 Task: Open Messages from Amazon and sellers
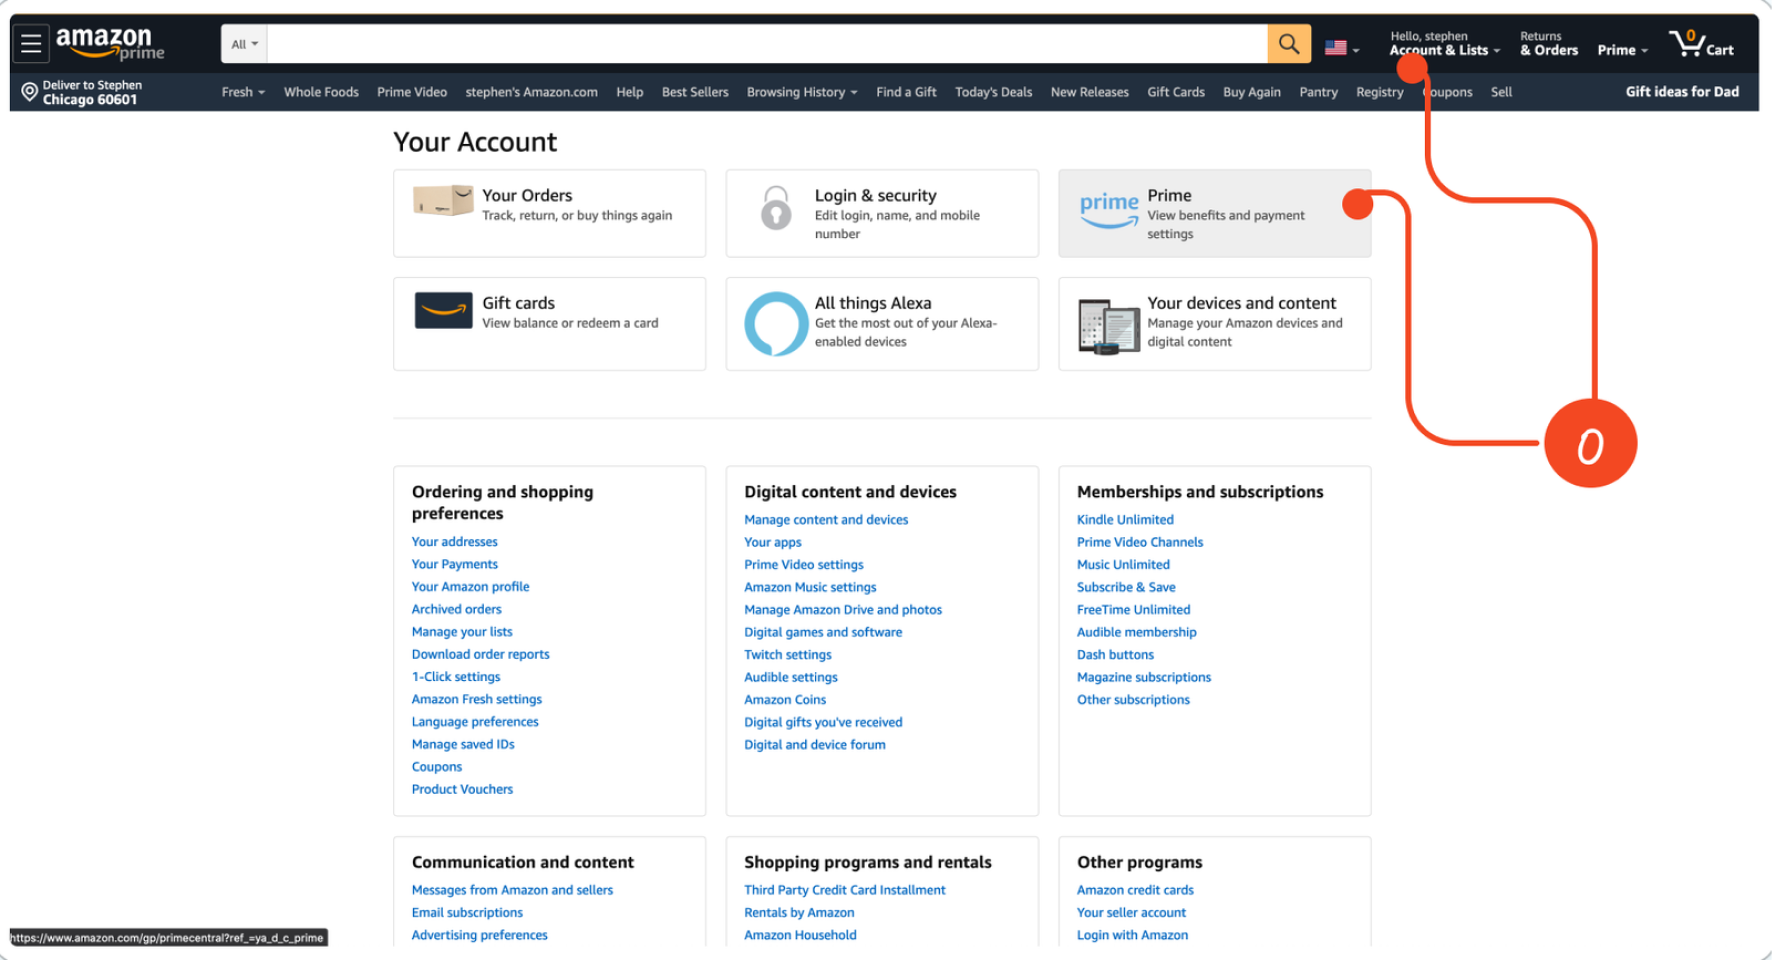512,890
